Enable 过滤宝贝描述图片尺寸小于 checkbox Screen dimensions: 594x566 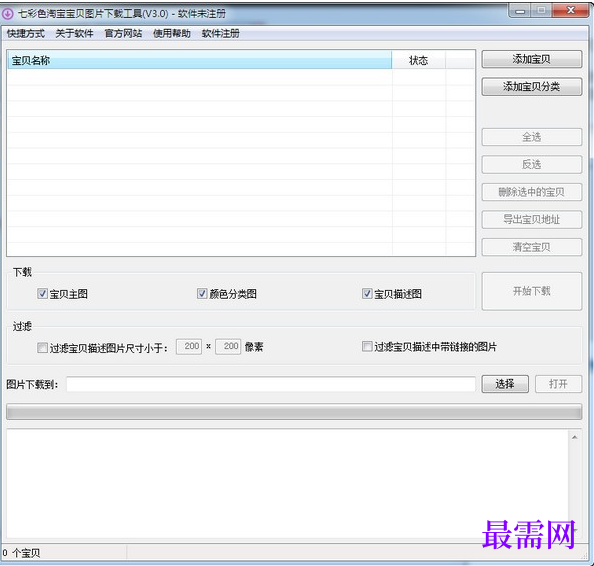(42, 347)
